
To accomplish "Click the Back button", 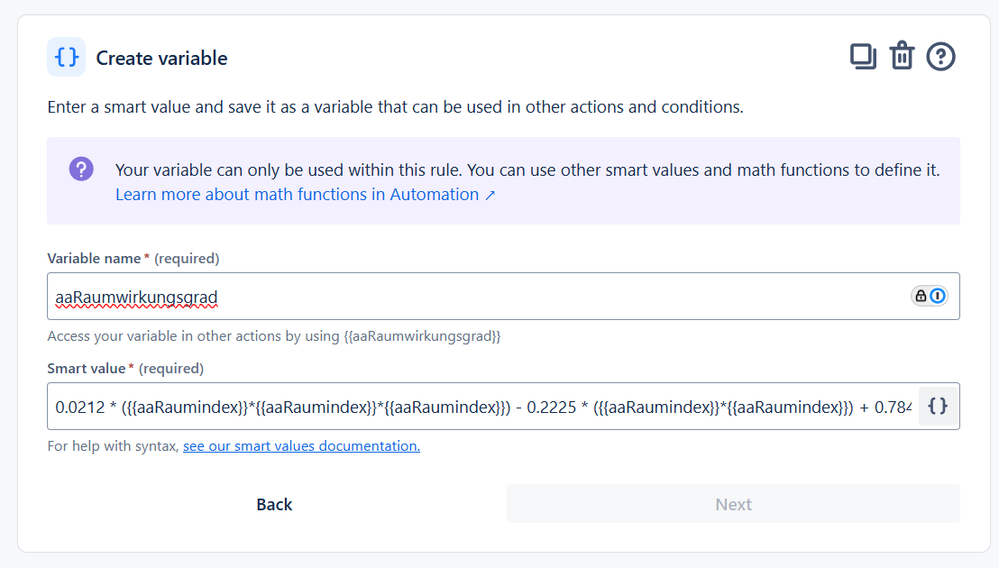I will click(274, 504).
